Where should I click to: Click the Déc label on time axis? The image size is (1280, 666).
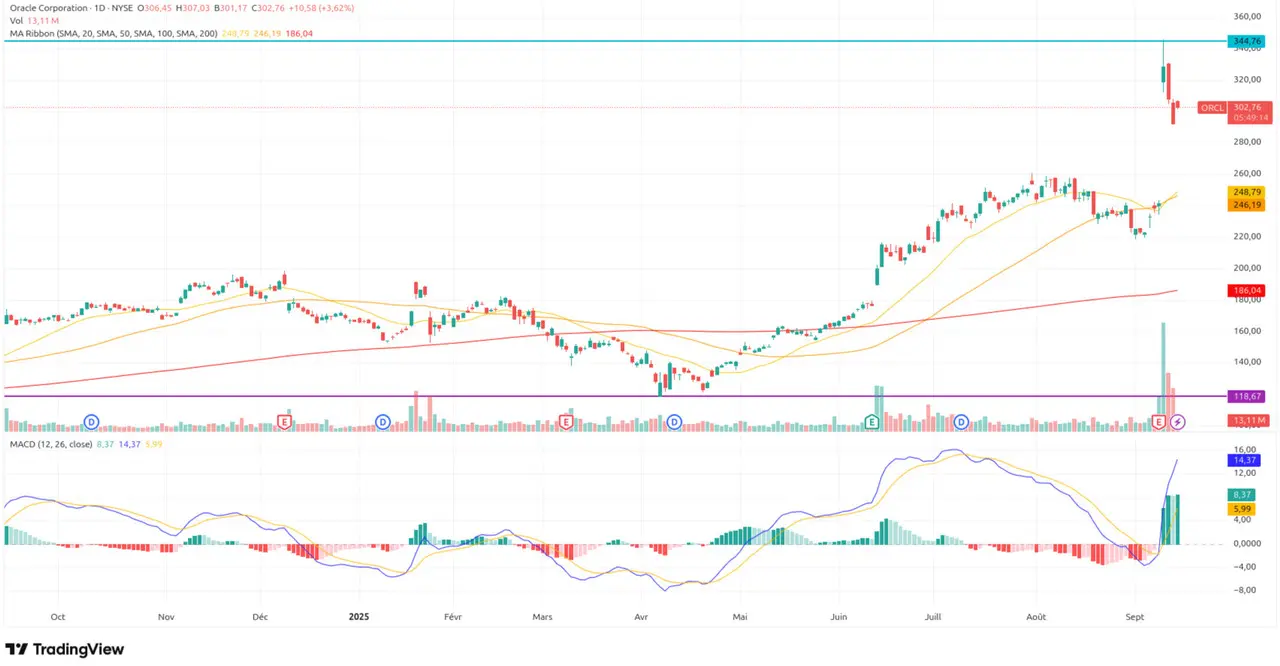[260, 617]
